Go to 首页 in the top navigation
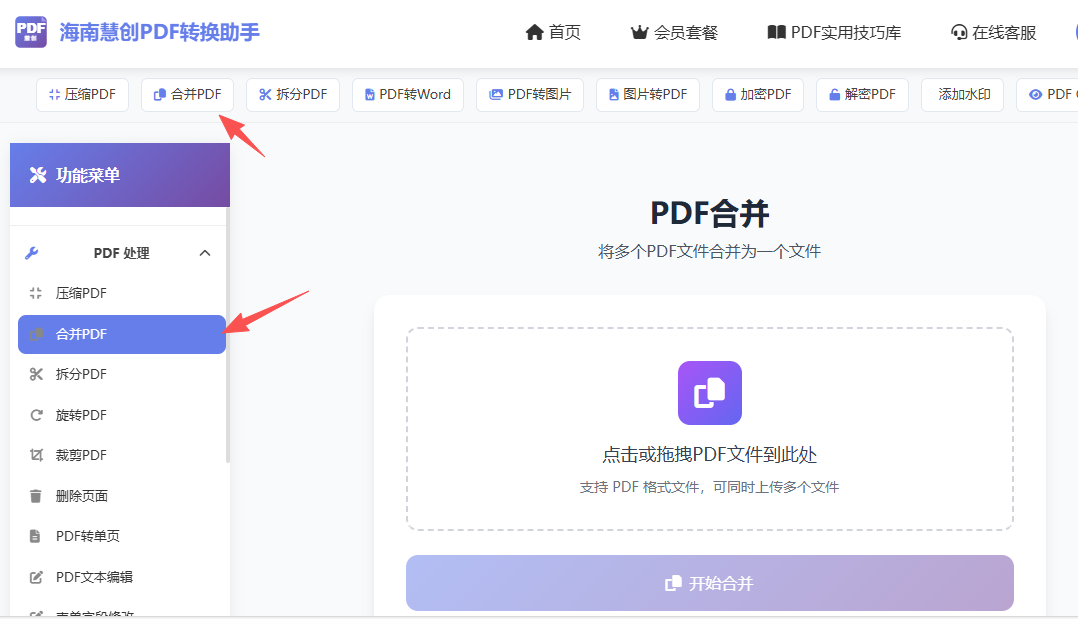This screenshot has width=1078, height=619. point(553,32)
